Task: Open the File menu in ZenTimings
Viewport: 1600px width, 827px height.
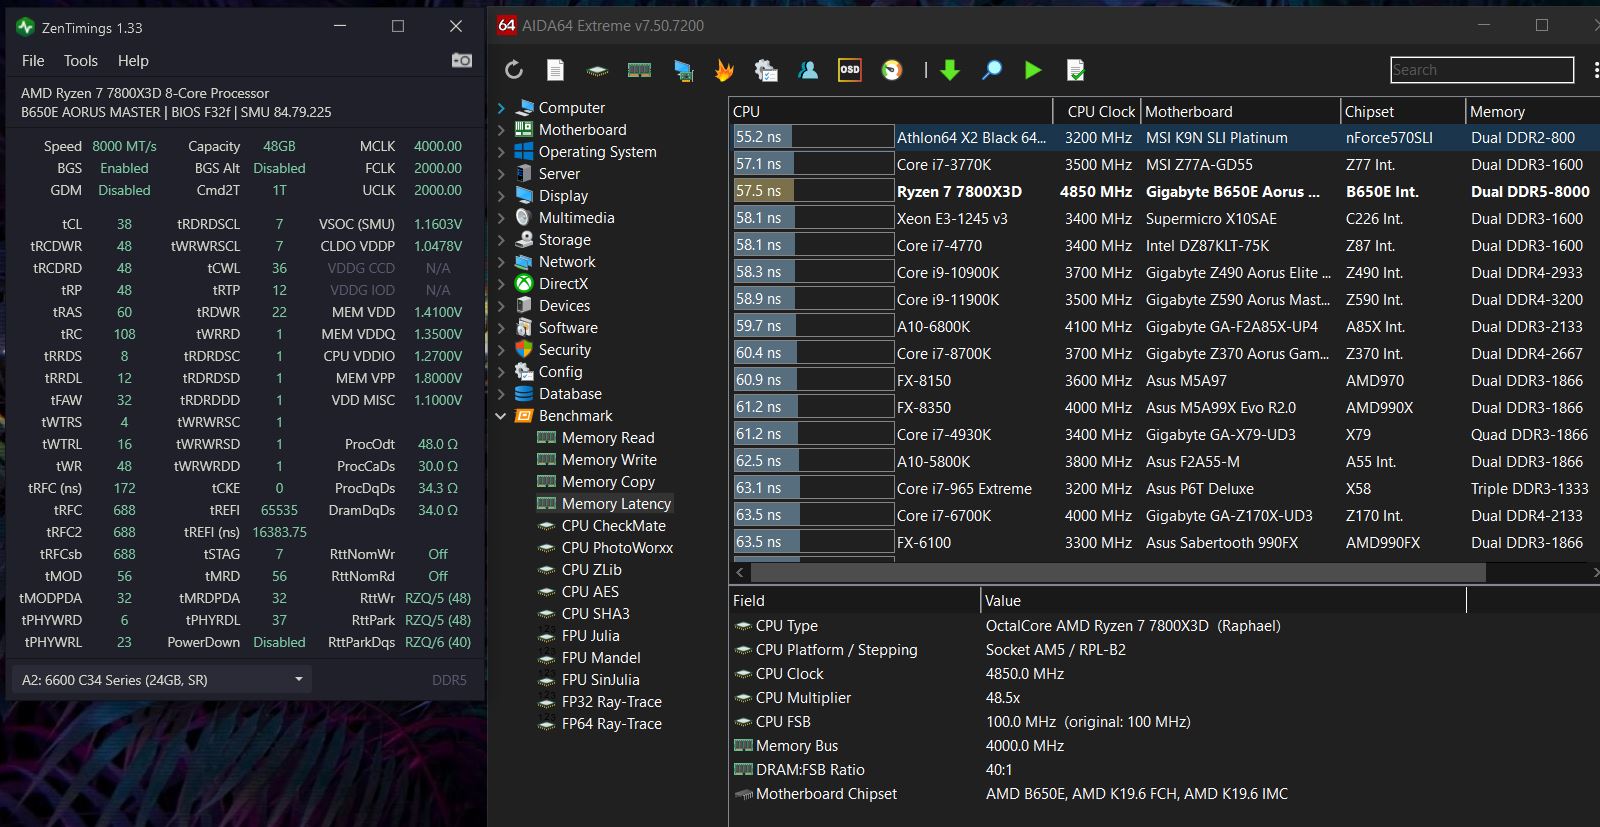Action: point(33,61)
